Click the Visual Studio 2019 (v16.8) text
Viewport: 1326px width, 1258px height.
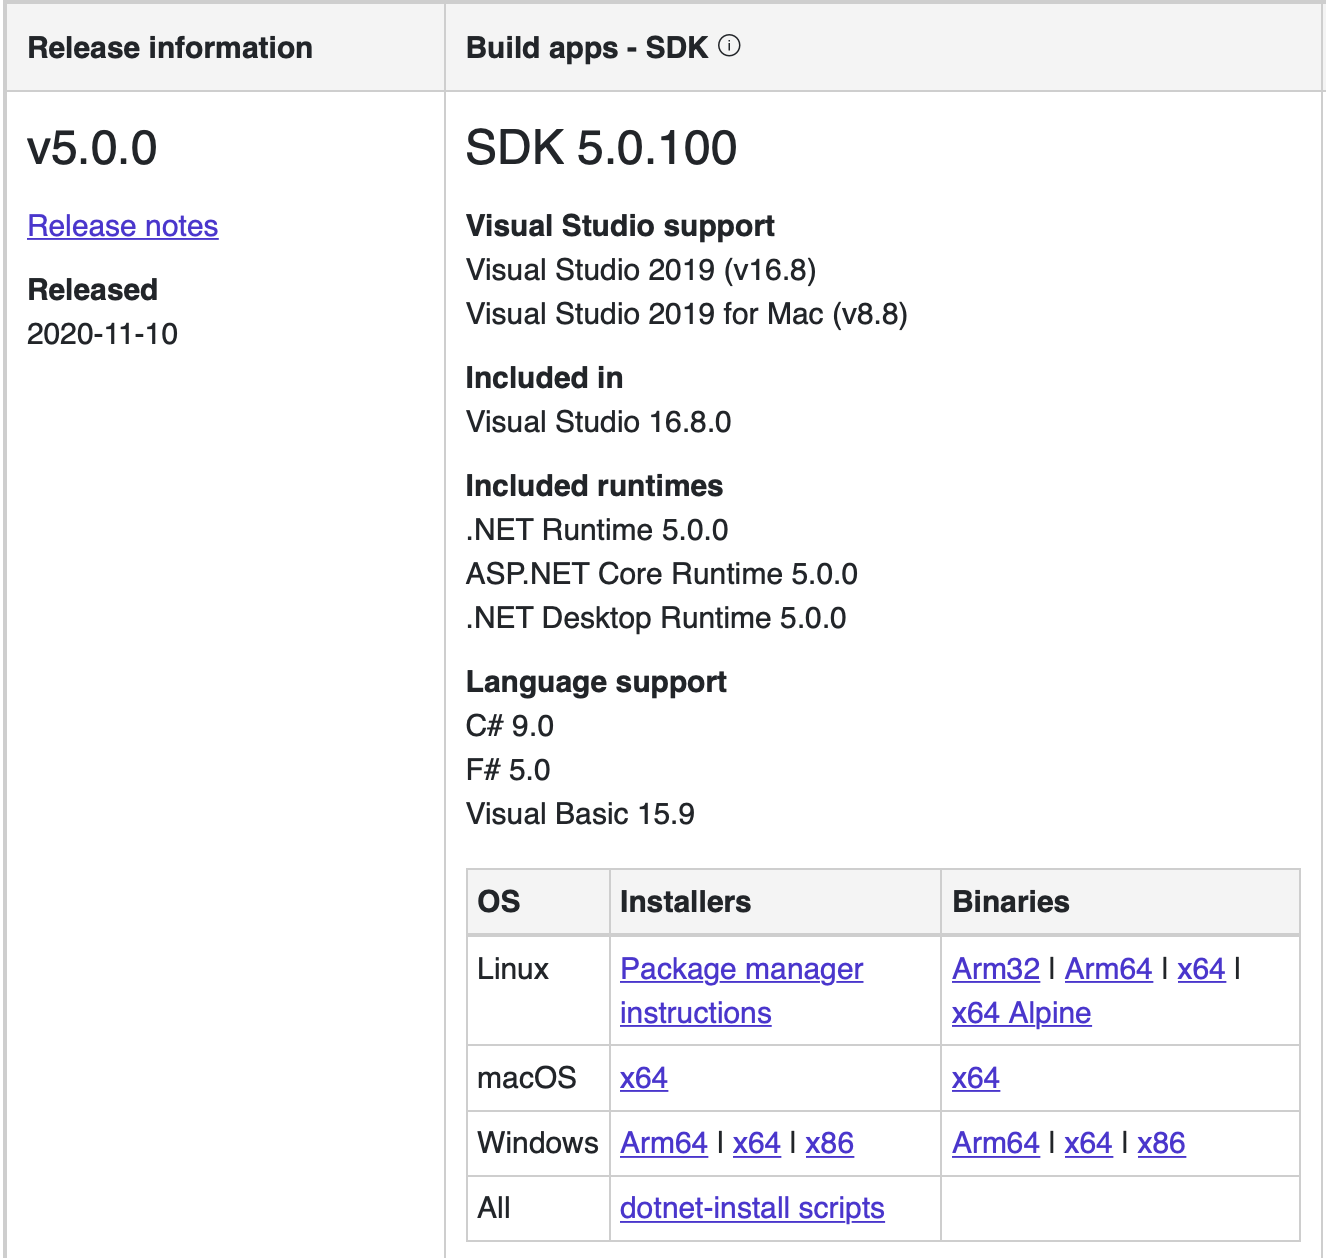(x=641, y=270)
